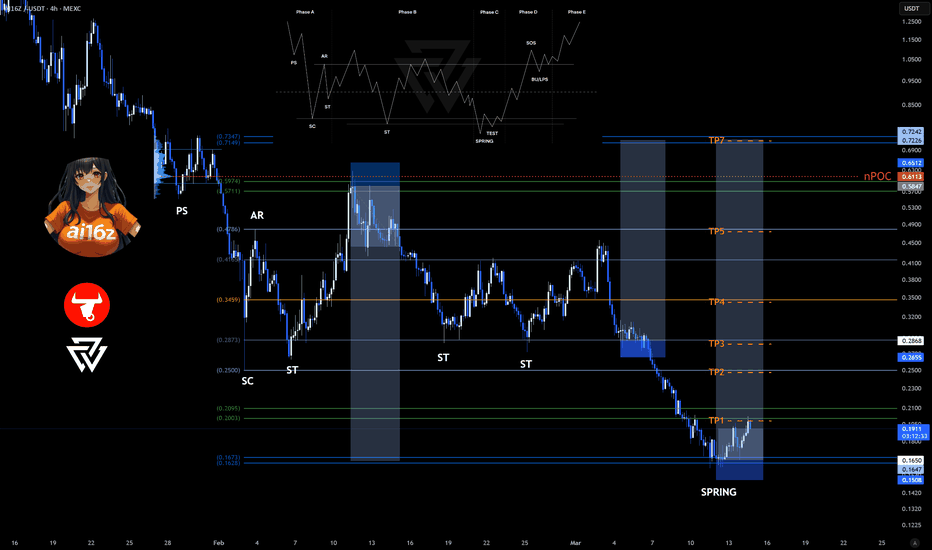Click the 0.7226 price tag on the axis
Screen dimensions: 932x550
click(x=911, y=140)
